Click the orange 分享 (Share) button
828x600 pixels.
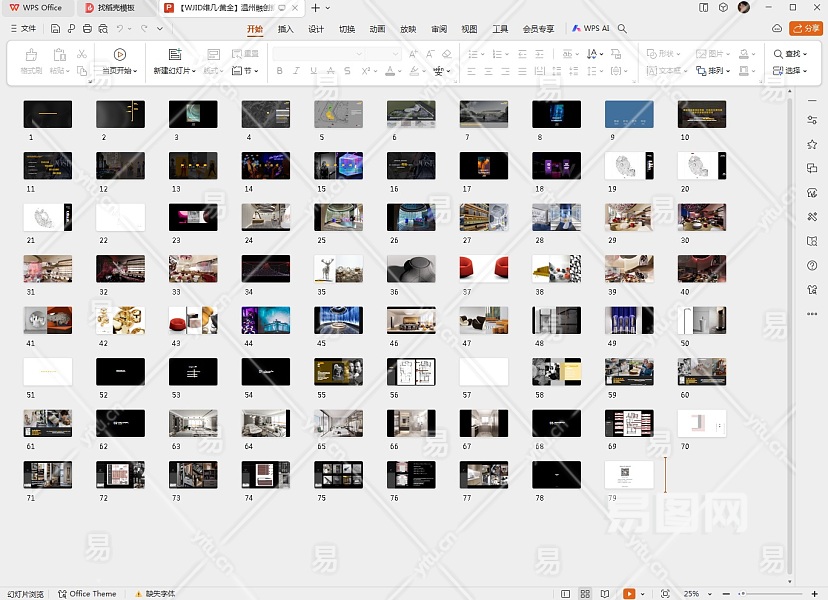[x=805, y=29]
